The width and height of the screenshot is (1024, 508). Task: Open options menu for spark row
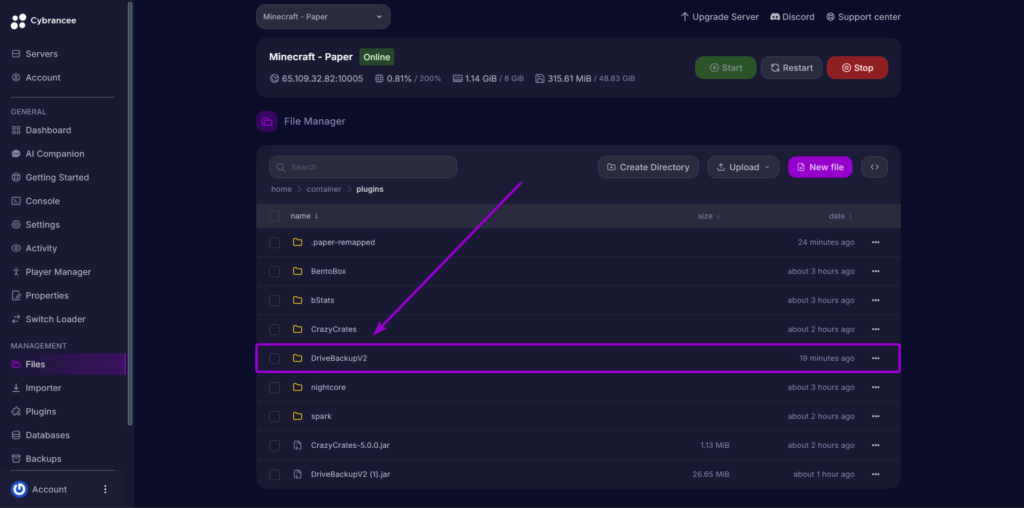pyautogui.click(x=875, y=416)
